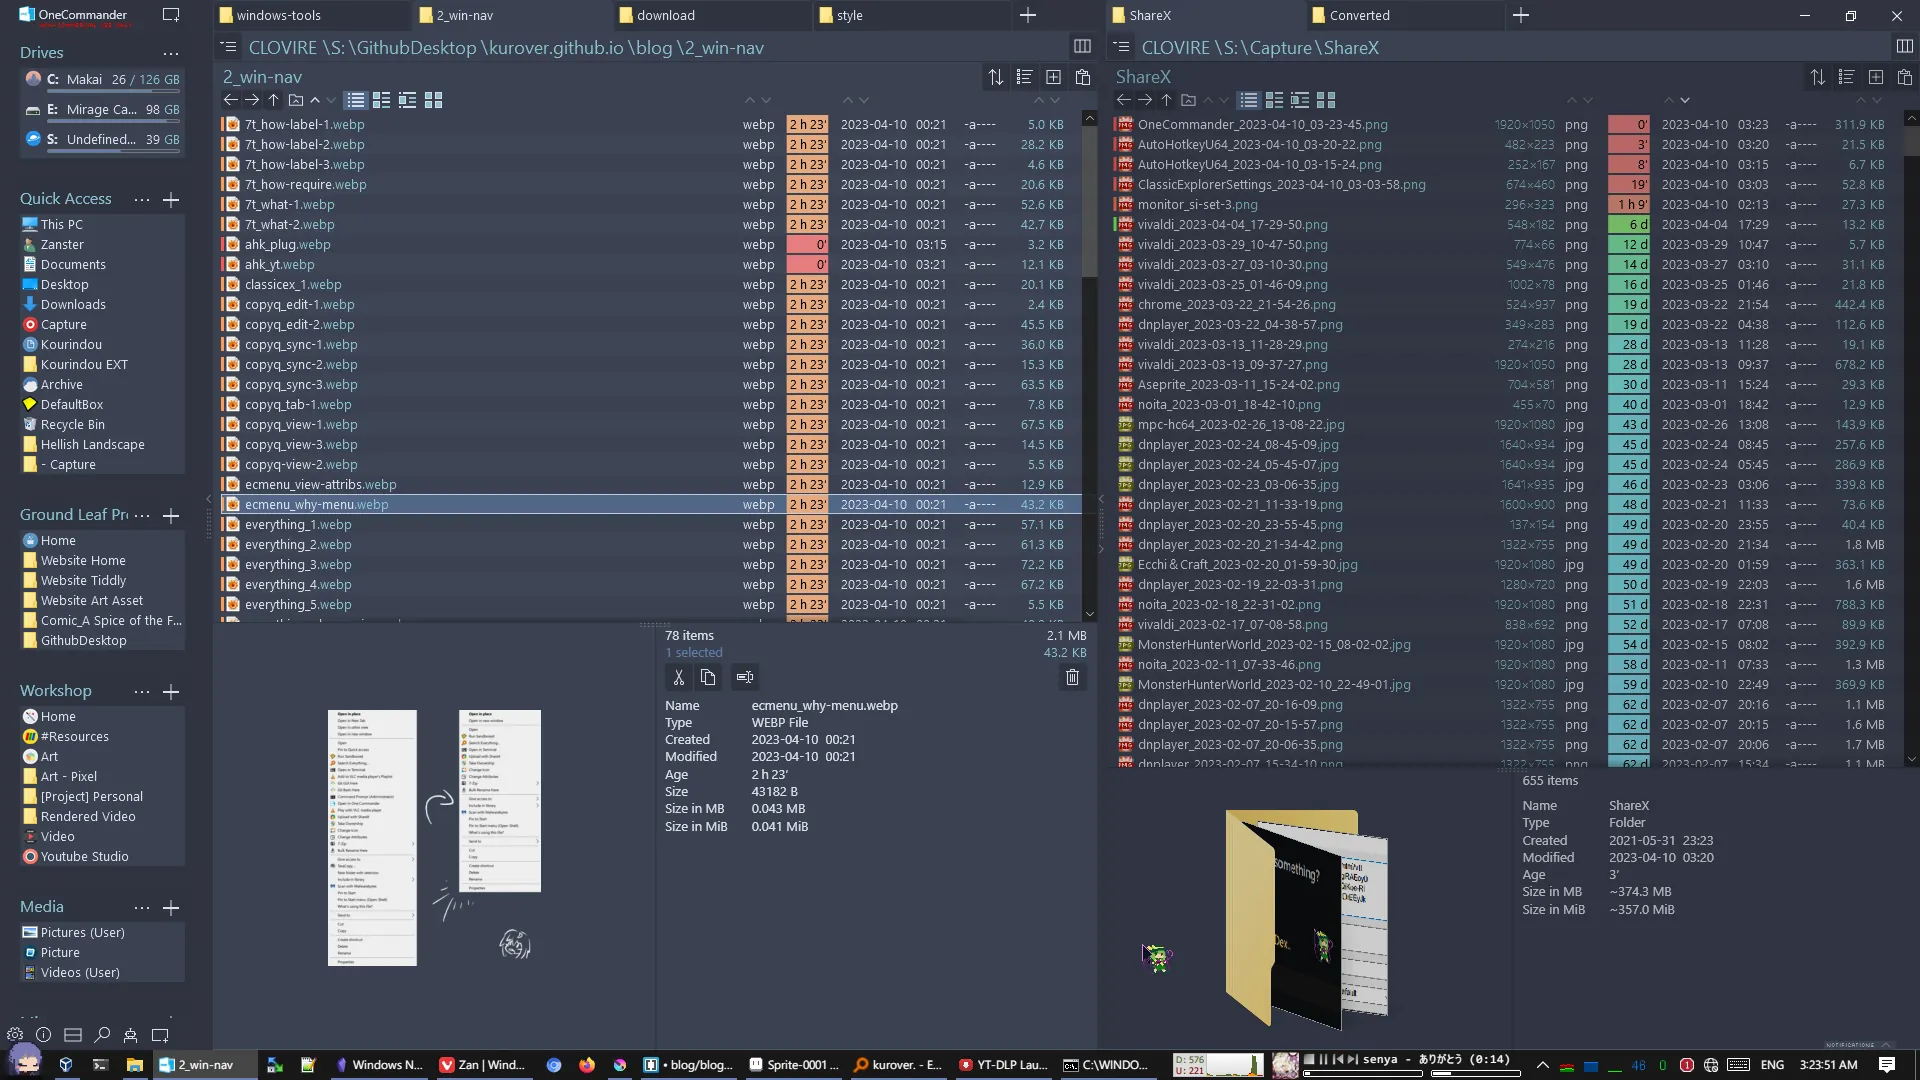Switch to the style tab
This screenshot has height=1080, width=1920.
coord(911,15)
